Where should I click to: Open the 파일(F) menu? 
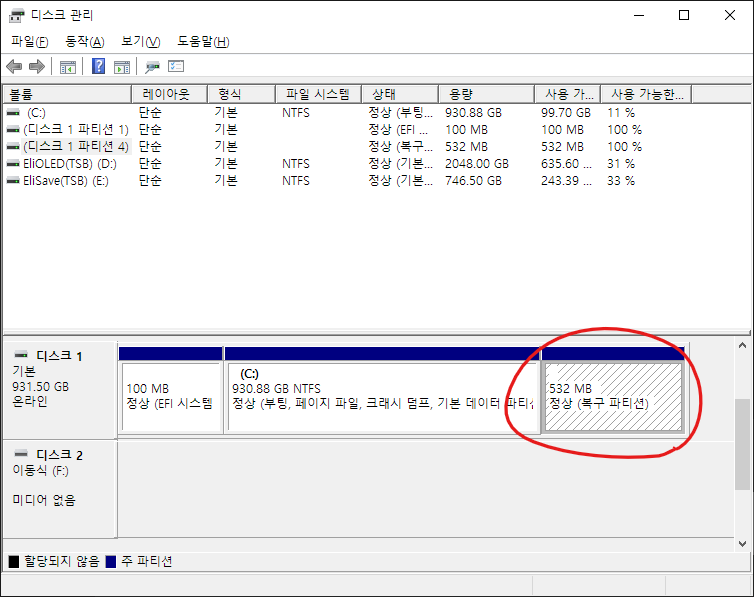(x=30, y=42)
